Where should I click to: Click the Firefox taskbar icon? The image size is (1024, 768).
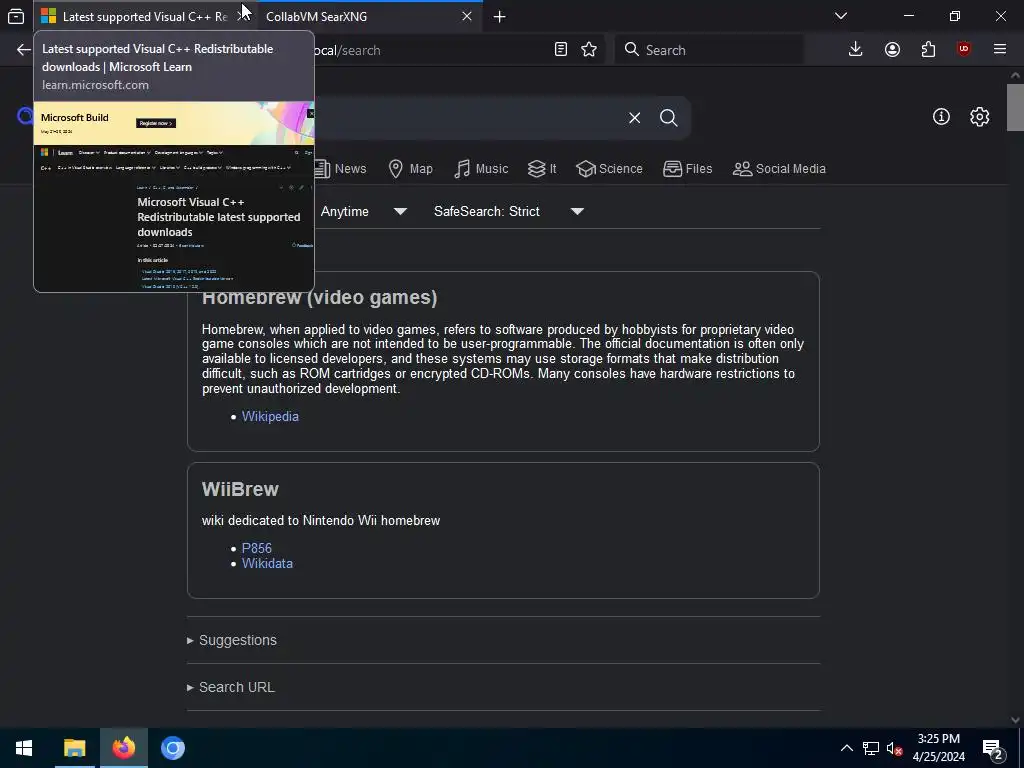(123, 748)
